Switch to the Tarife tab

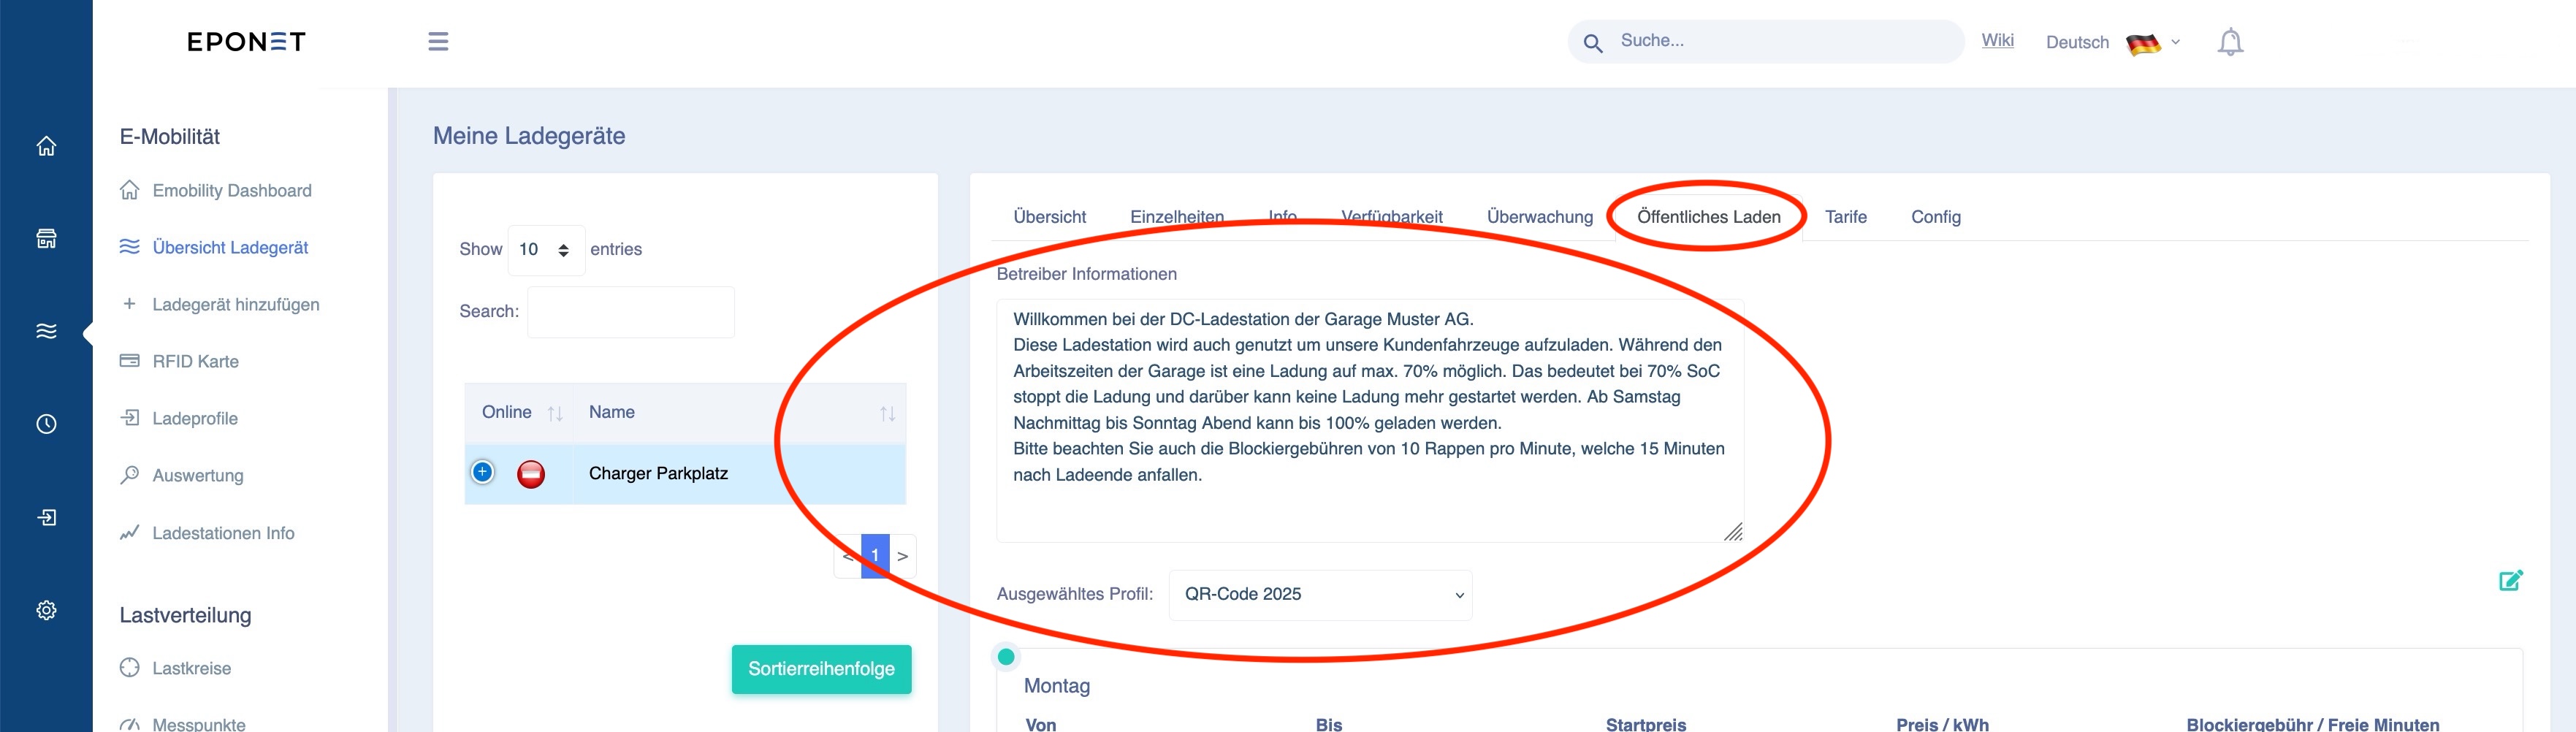pyautogui.click(x=1846, y=217)
